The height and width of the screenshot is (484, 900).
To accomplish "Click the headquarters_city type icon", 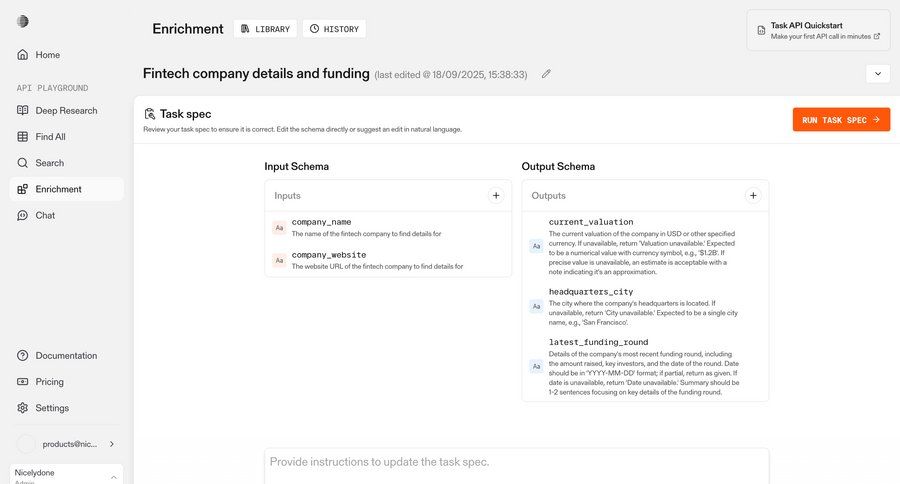I will click(536, 306).
